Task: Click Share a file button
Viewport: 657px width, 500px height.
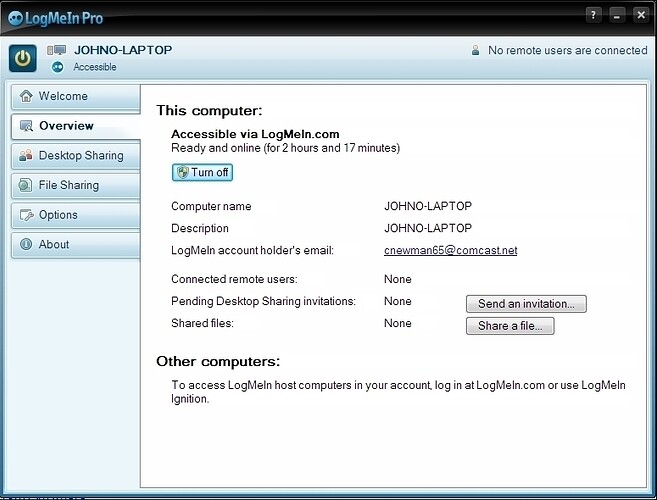Action: click(510, 326)
